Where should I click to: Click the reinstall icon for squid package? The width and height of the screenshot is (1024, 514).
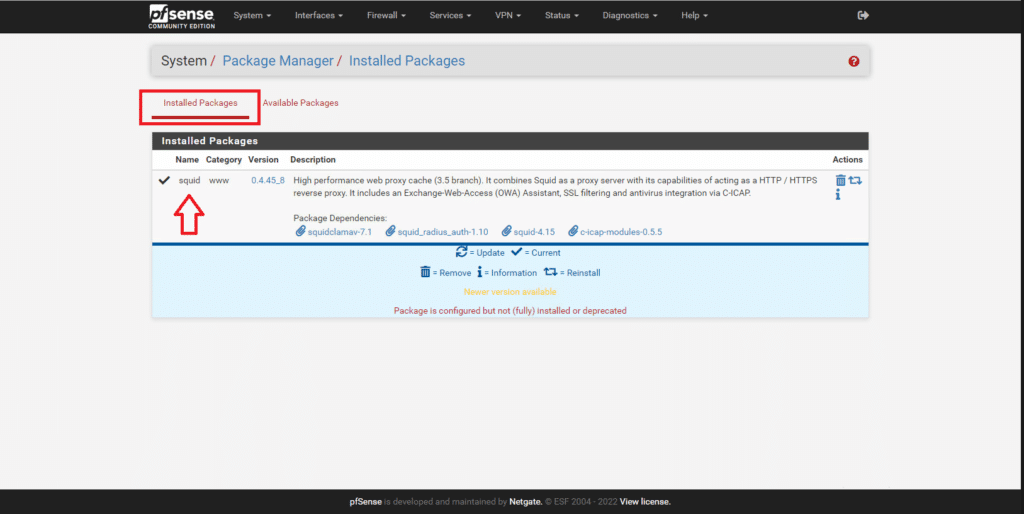pos(855,180)
